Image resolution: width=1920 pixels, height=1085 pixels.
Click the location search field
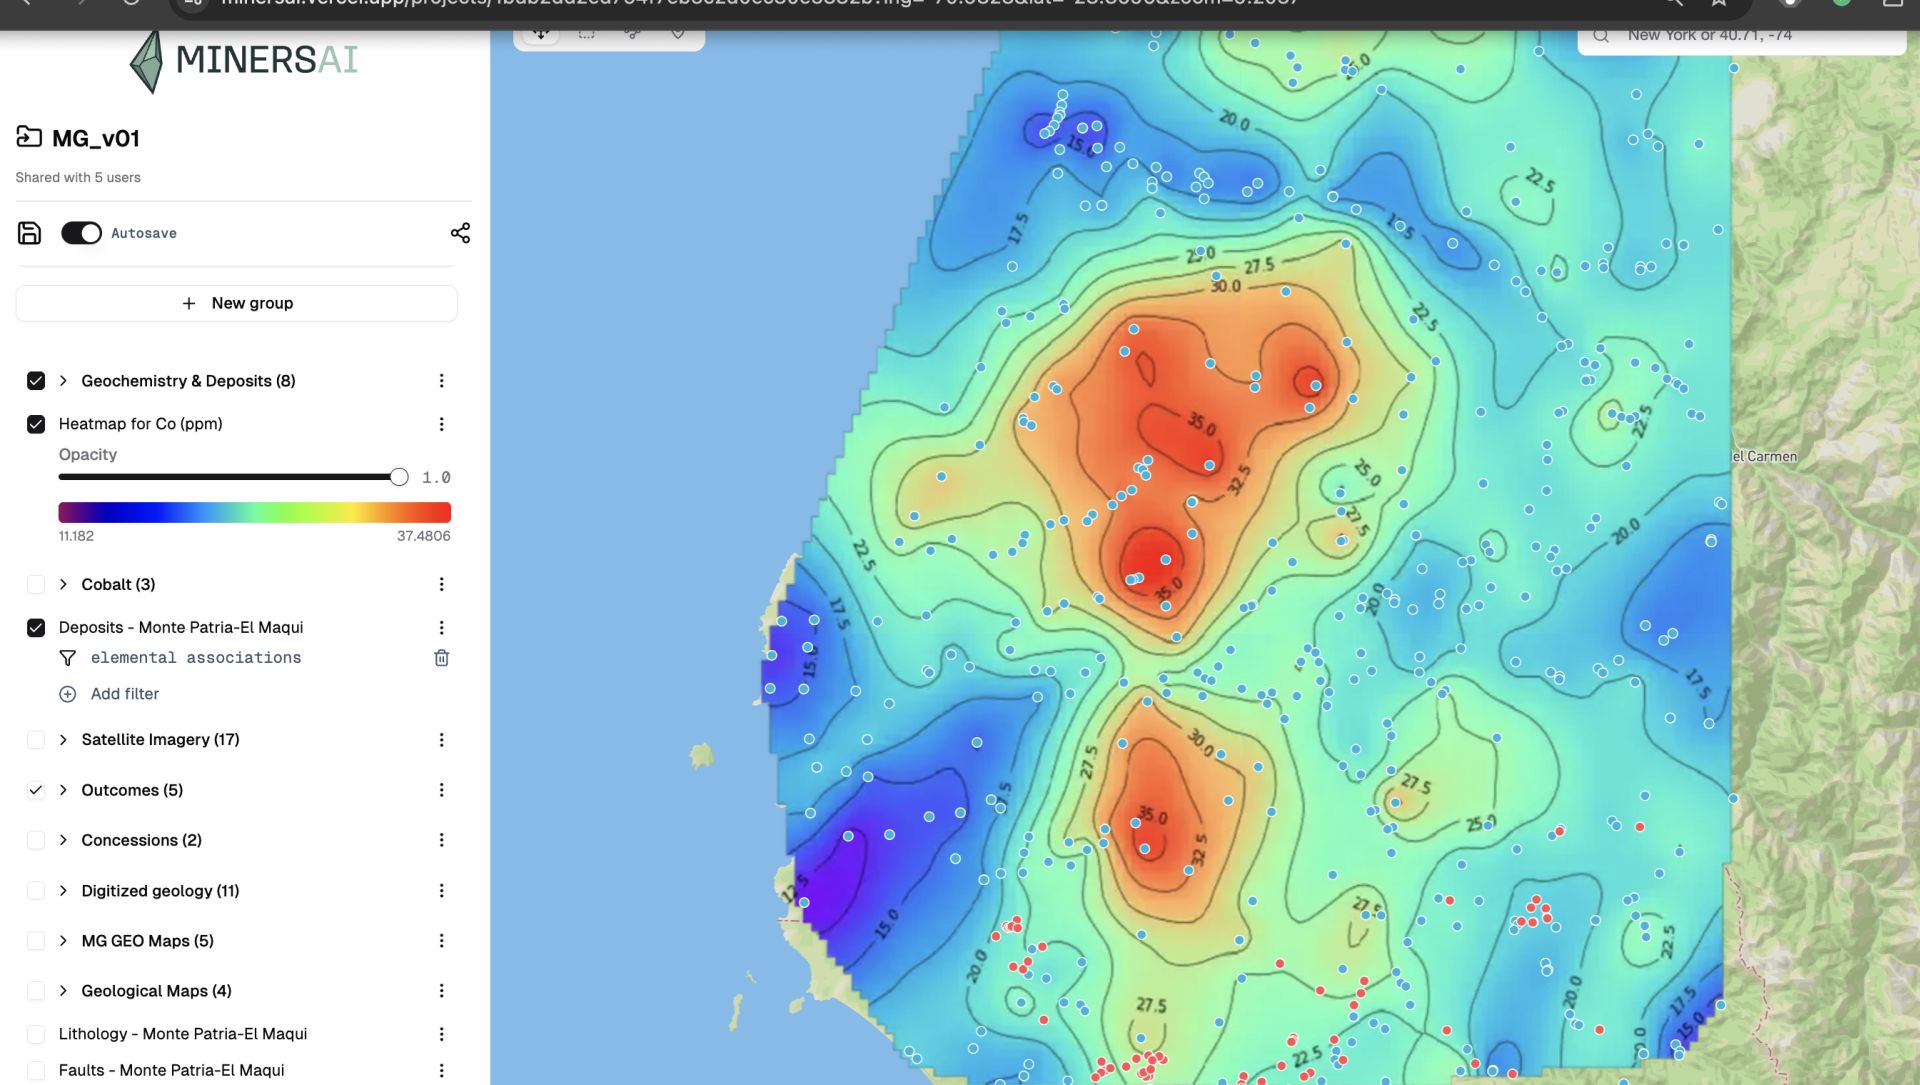click(x=1741, y=36)
